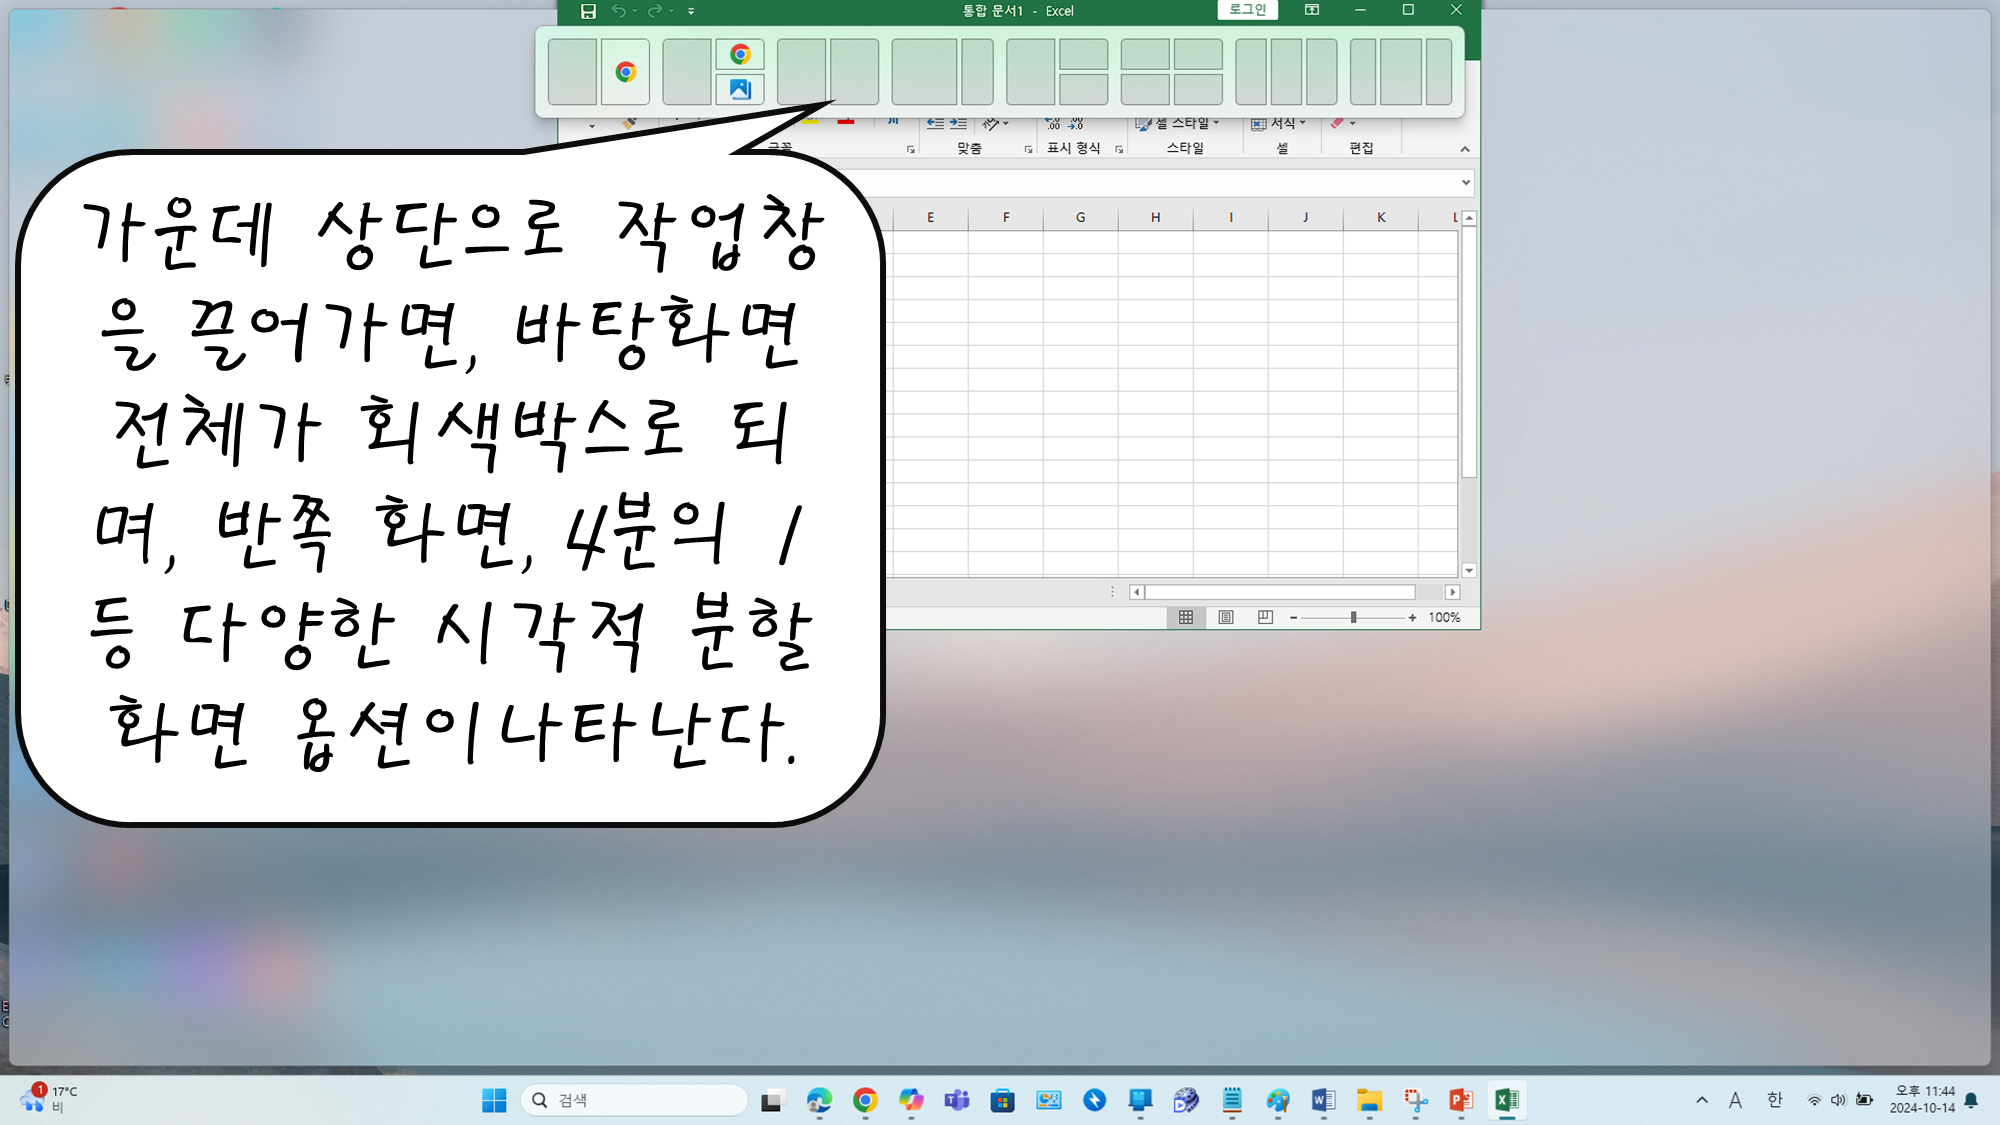2000x1125 pixels.
Task: Click the Page Layout view icon
Action: click(x=1225, y=617)
